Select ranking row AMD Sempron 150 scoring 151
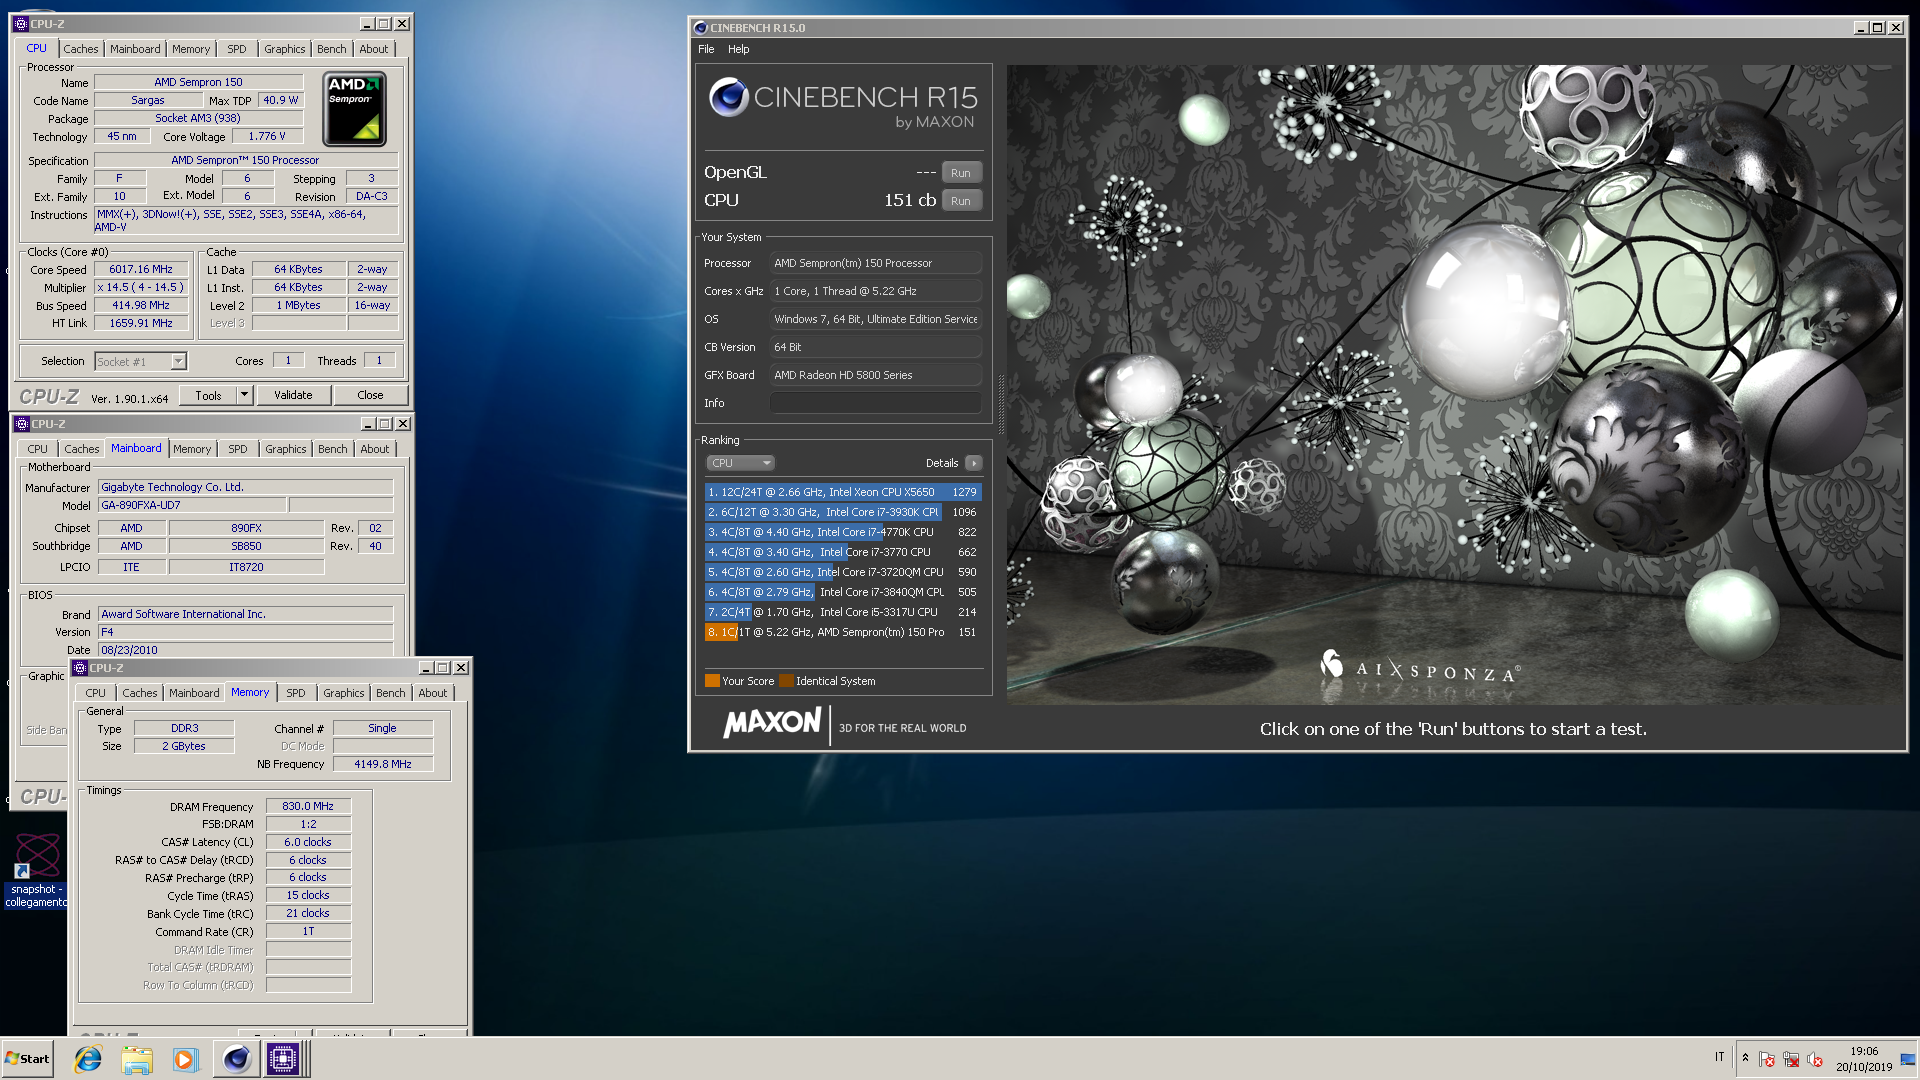The image size is (1920, 1080). tap(843, 632)
